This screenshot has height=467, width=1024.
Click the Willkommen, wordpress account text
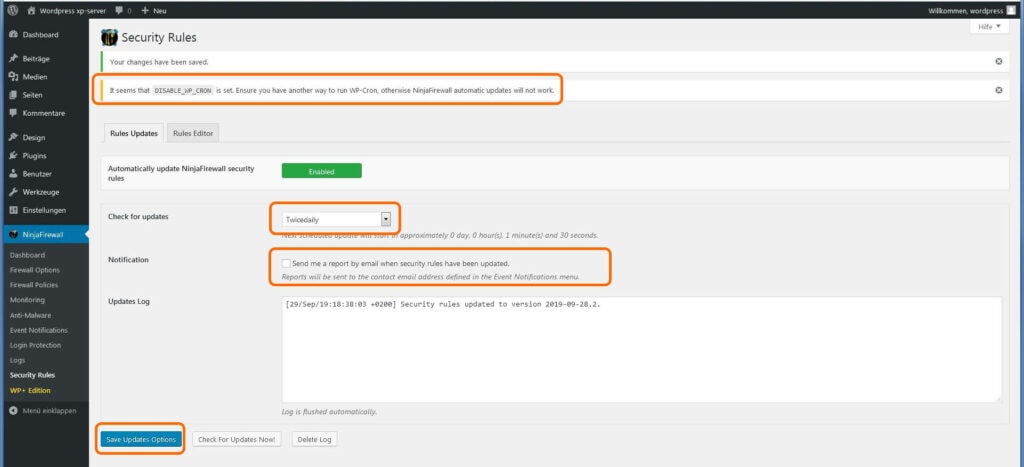click(x=965, y=11)
